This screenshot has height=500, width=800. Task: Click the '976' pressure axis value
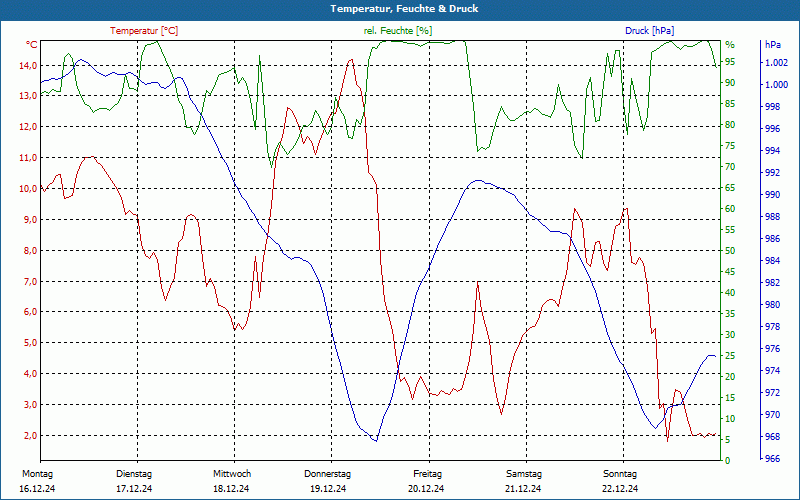pos(772,349)
